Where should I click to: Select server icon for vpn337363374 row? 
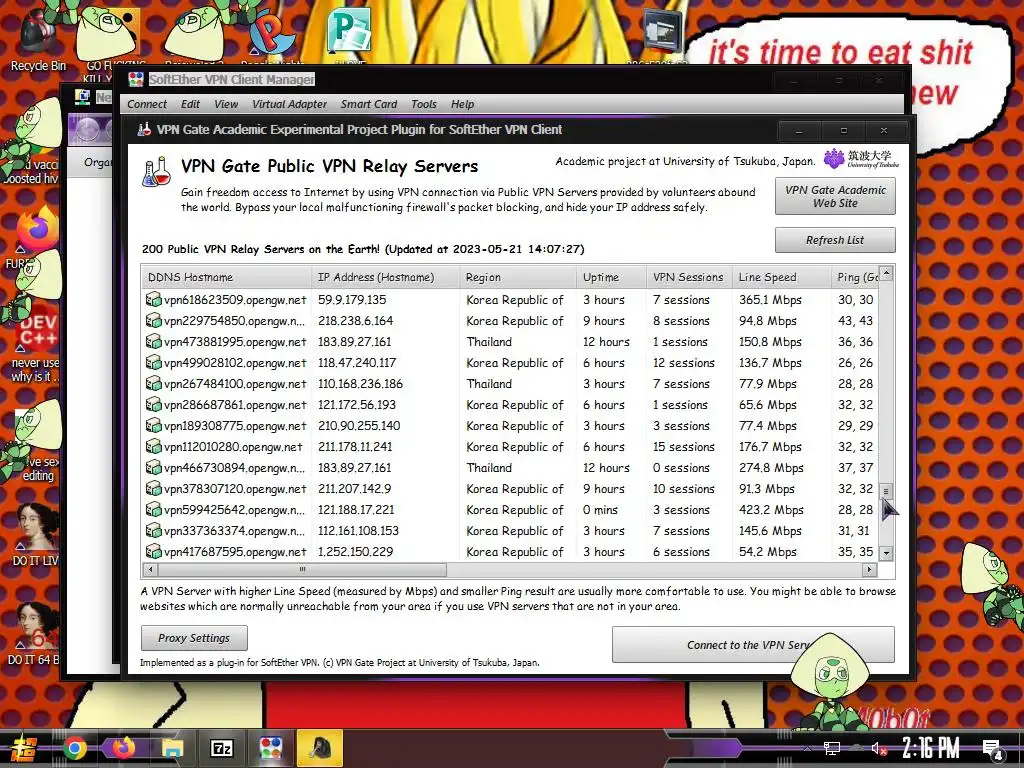153,530
